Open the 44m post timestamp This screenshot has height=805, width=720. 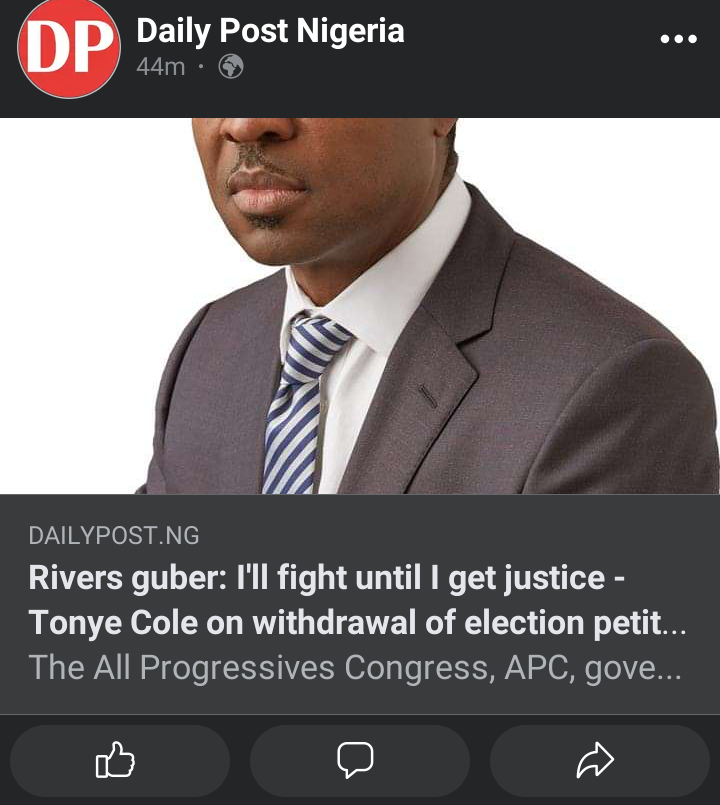160,67
